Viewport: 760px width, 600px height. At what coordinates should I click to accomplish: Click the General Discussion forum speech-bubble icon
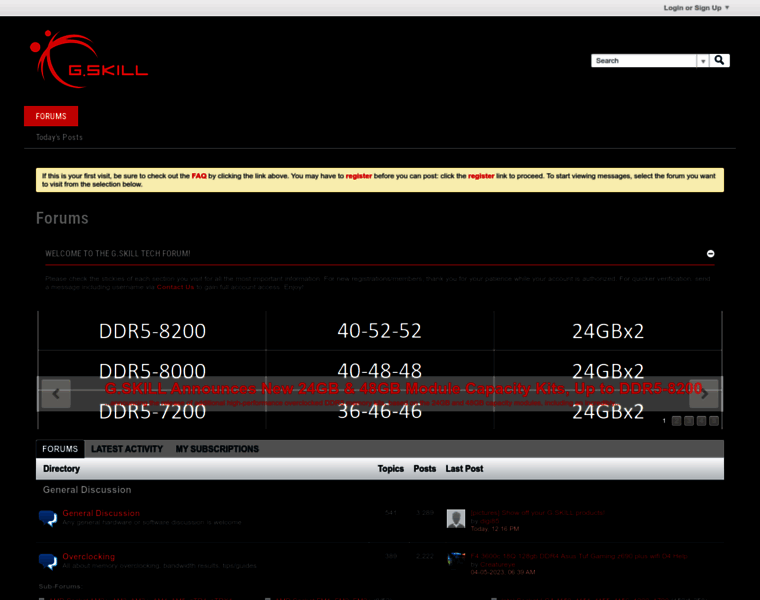coord(48,518)
